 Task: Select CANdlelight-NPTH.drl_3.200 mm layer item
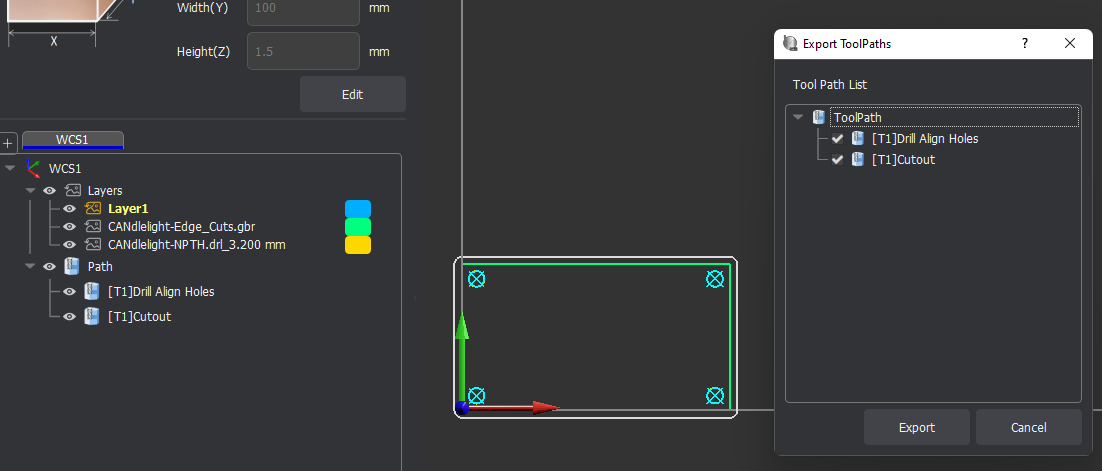(189, 244)
